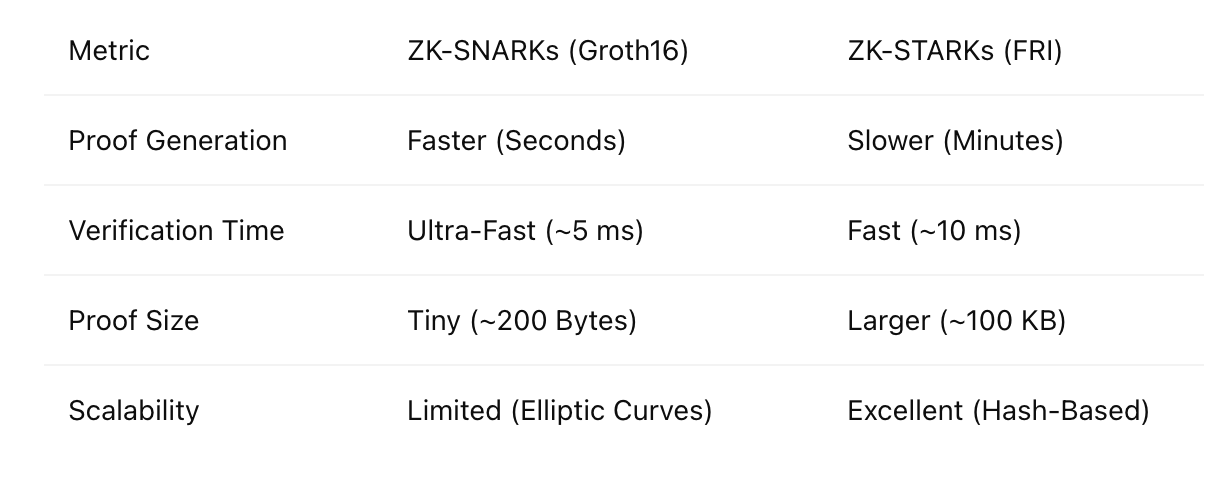The height and width of the screenshot is (488, 1212).
Task: Select the Fast (~10 ms) cell
Action: pos(934,231)
